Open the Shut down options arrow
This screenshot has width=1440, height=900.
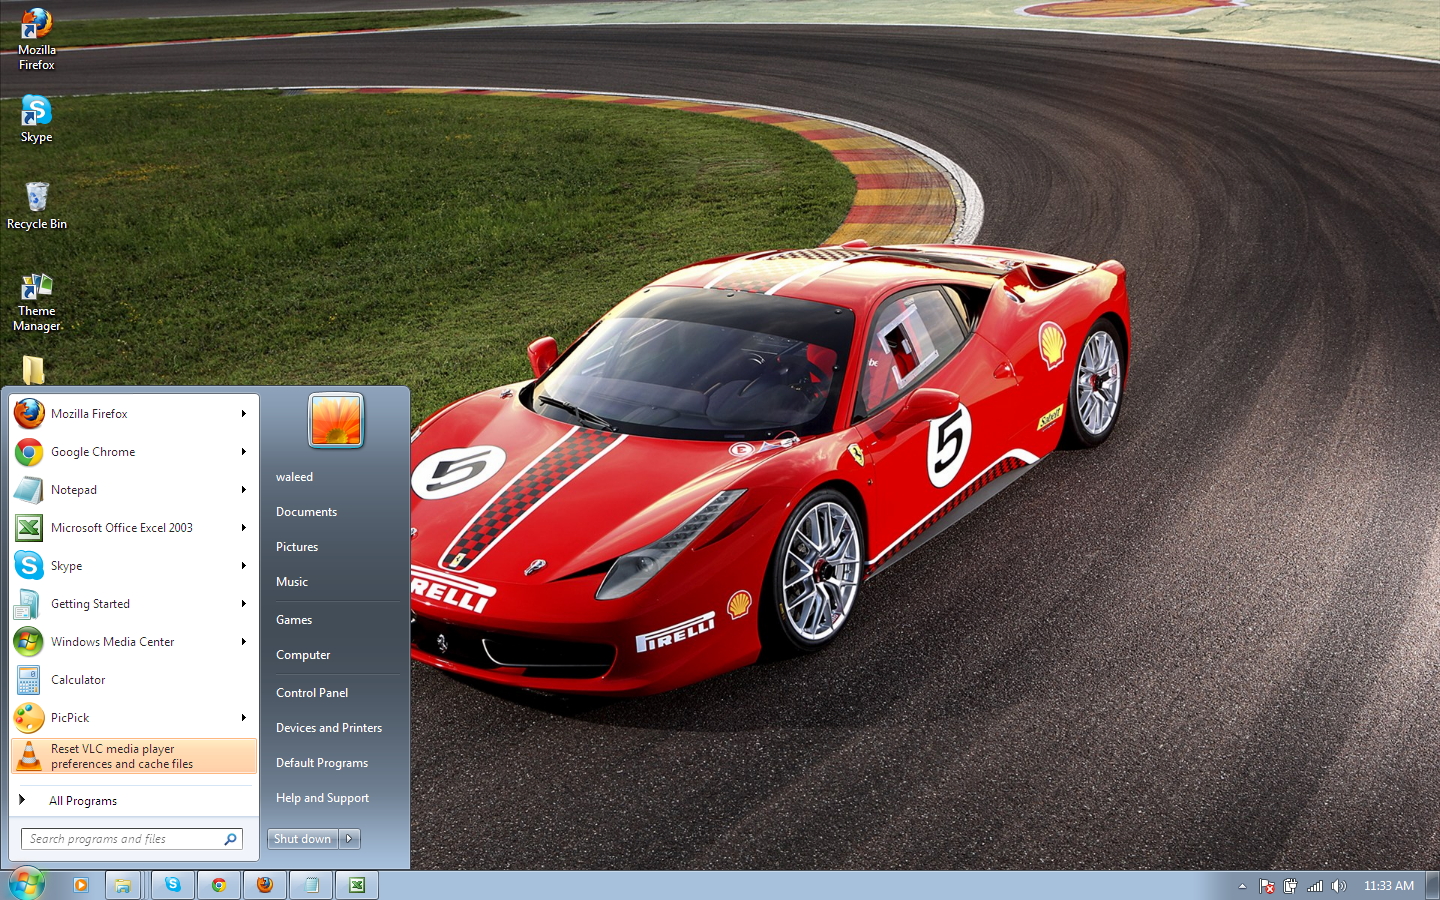click(349, 839)
